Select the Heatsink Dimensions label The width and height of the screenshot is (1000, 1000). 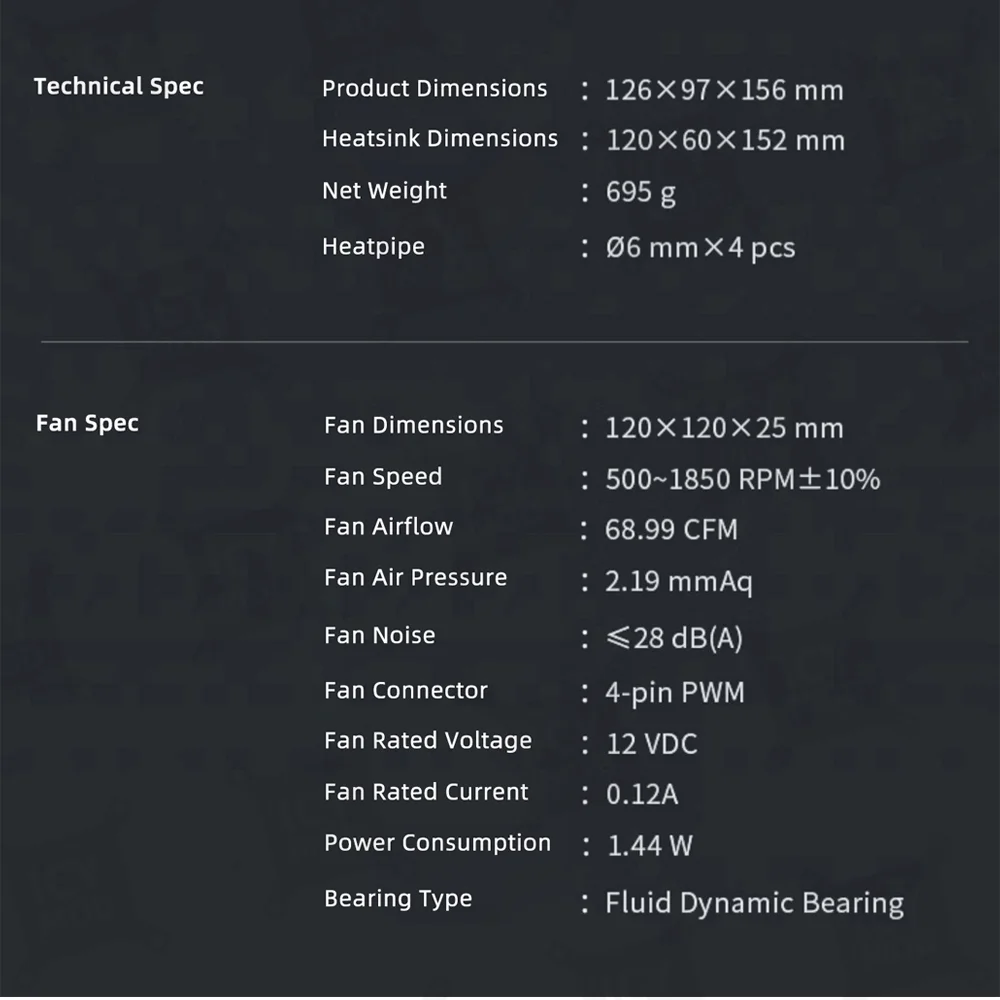click(439, 139)
